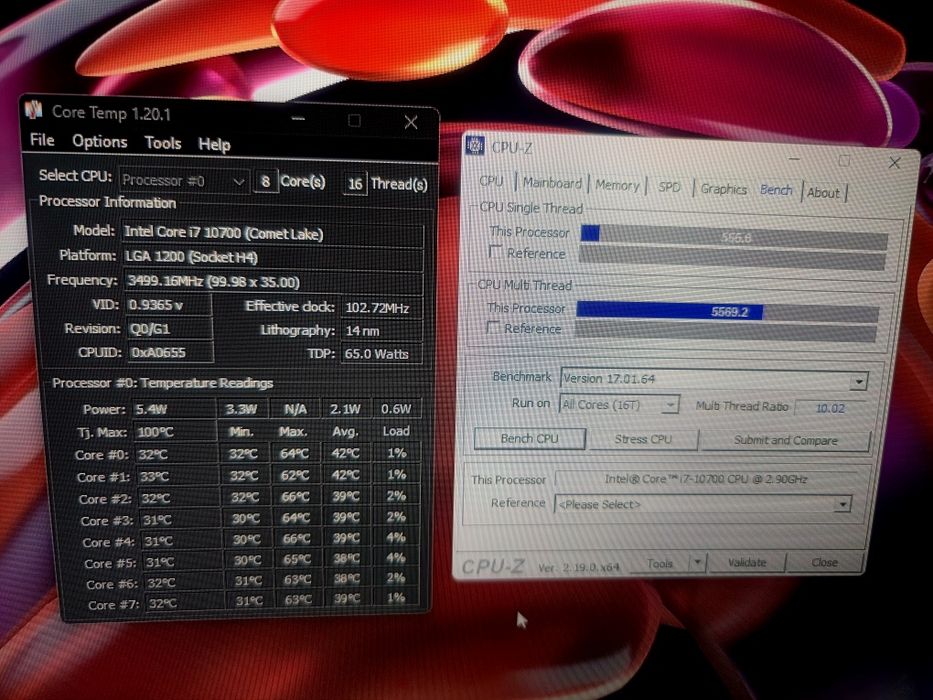This screenshot has height=700, width=933.
Task: Select the Bench tab in CPU-Z
Action: [776, 190]
